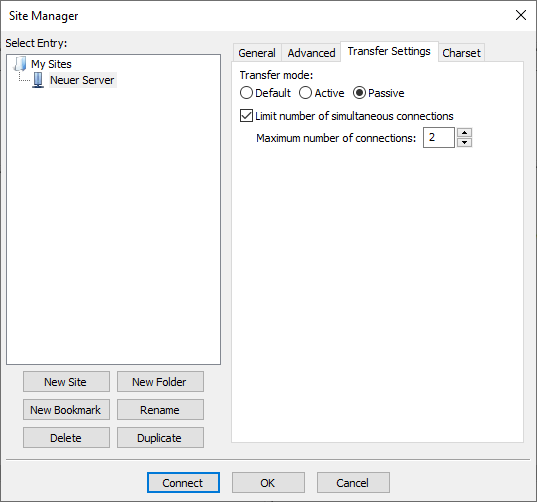Select the Neuer Server entry
537x502 pixels.
pos(82,80)
